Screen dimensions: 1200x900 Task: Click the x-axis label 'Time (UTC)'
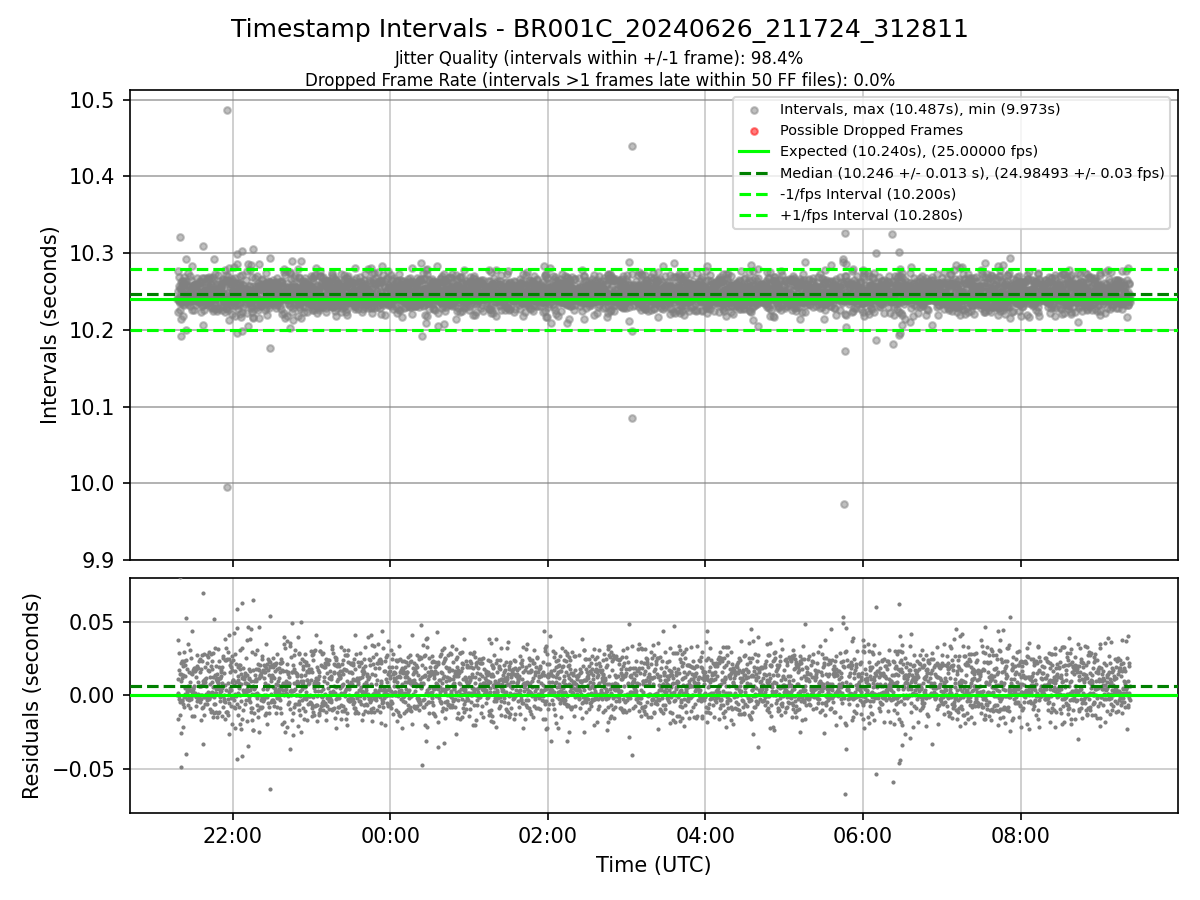653,865
